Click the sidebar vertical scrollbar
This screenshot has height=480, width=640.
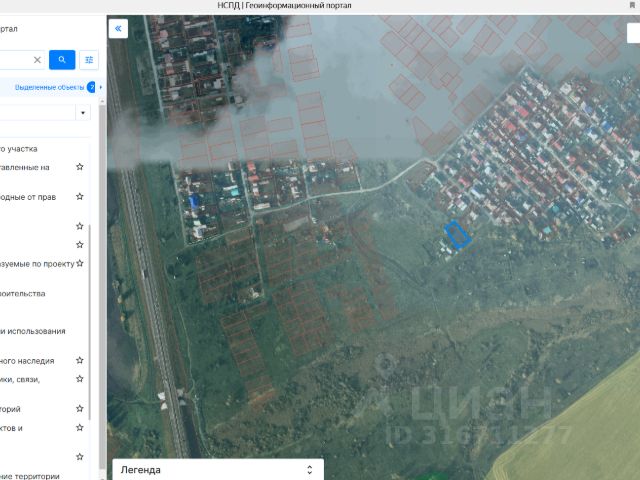pos(102,286)
